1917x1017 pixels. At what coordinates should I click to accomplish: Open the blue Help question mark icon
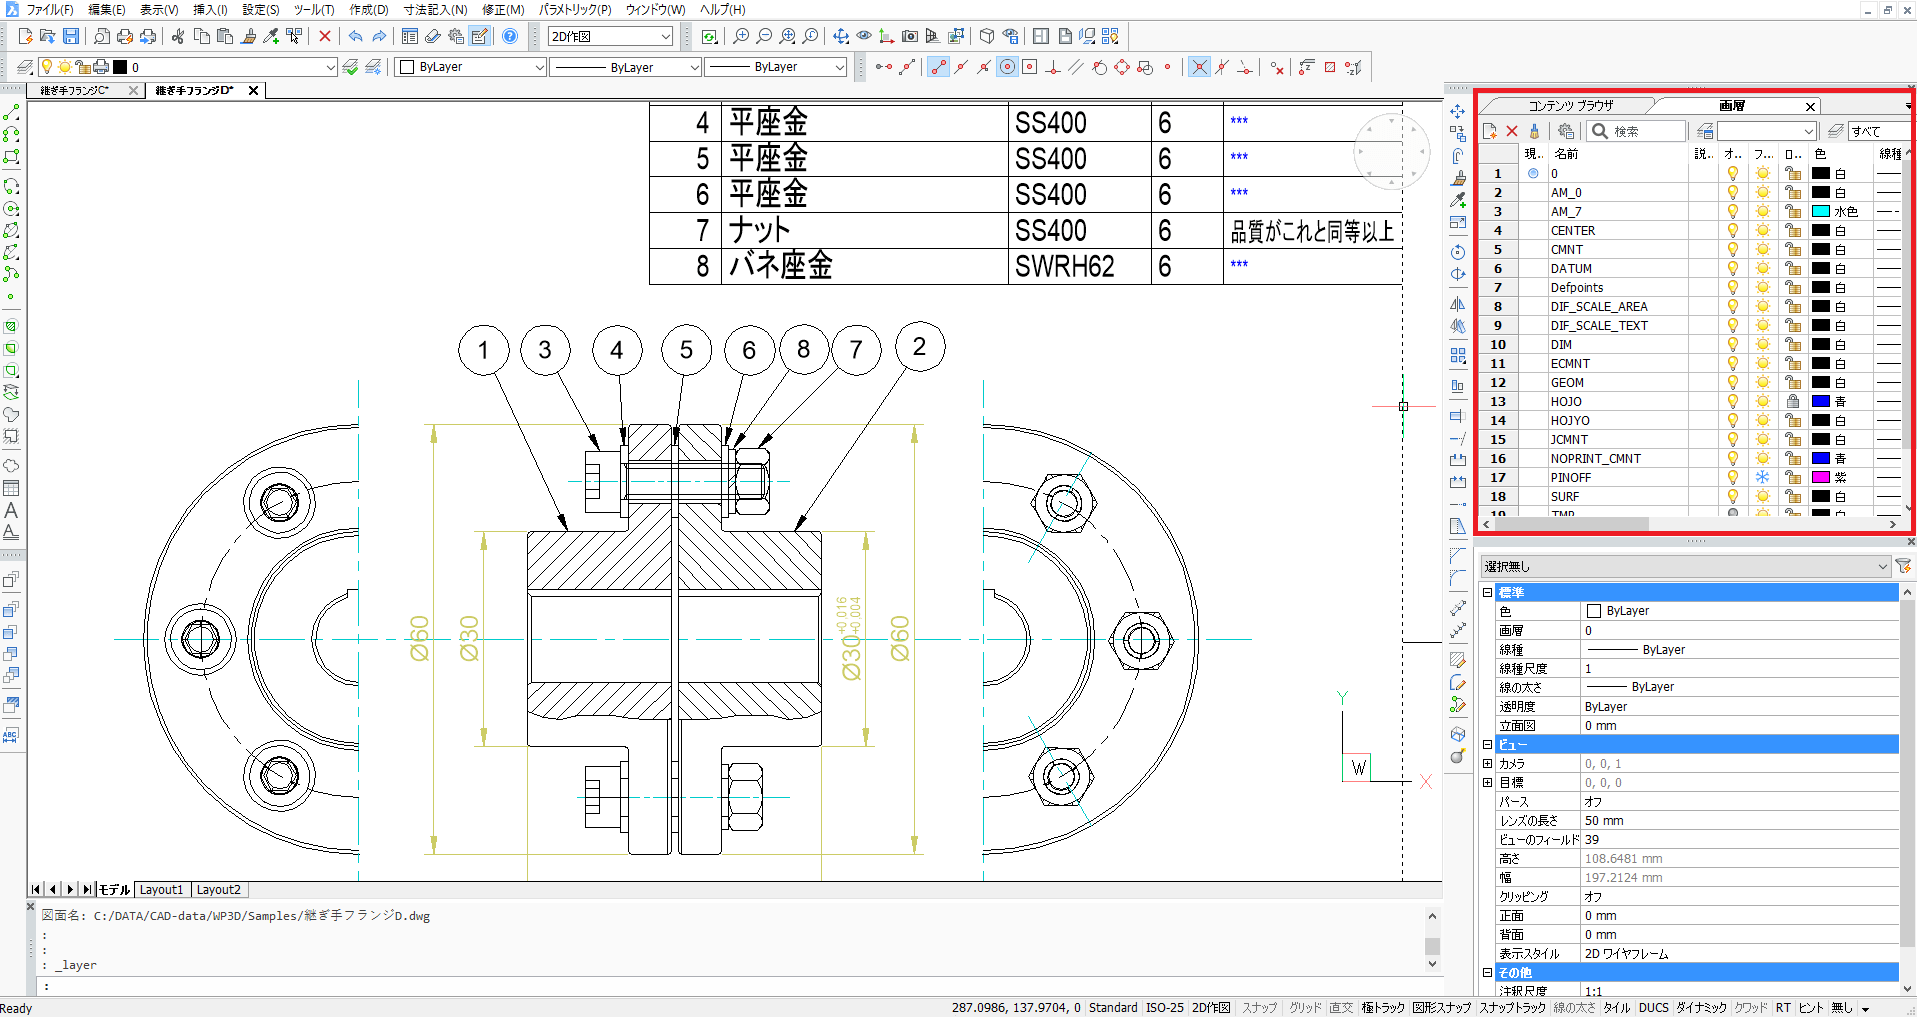[x=510, y=36]
